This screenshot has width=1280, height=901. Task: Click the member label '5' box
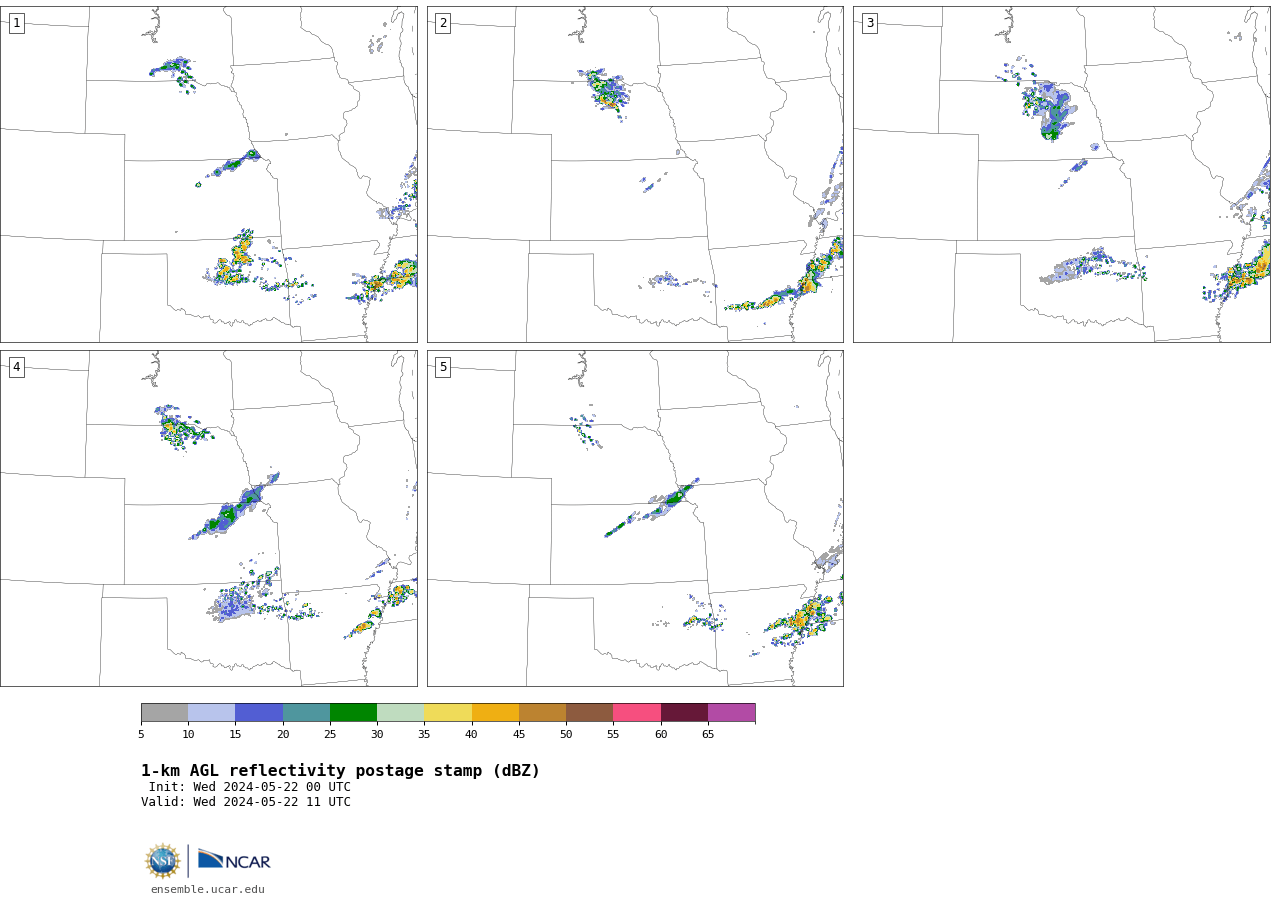[x=443, y=367]
